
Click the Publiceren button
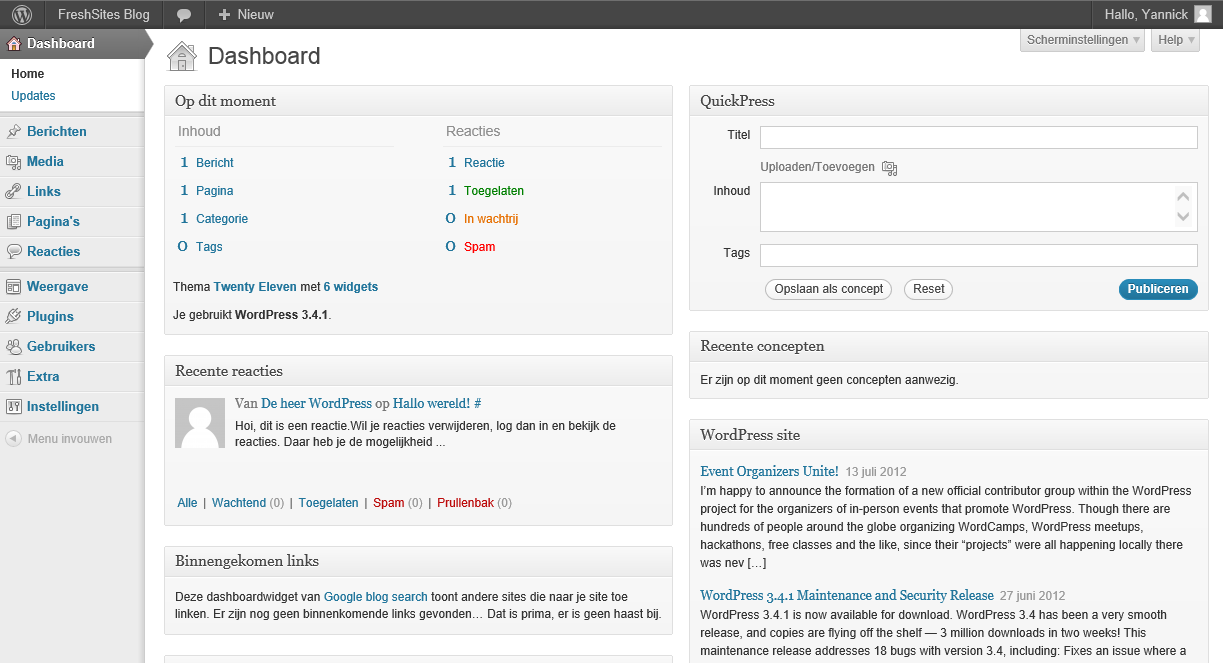1158,289
